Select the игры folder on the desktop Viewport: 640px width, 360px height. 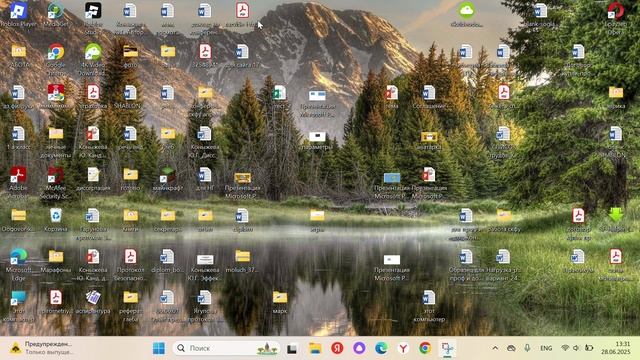tap(317, 216)
